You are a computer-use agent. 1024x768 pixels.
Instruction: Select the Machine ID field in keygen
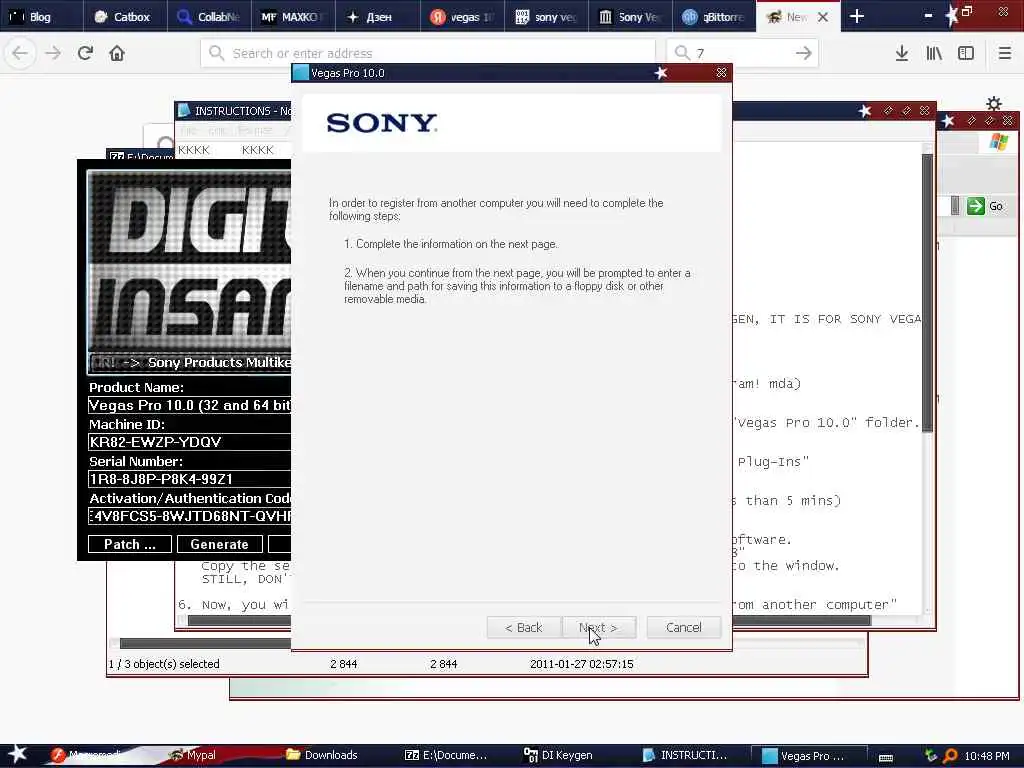click(189, 442)
